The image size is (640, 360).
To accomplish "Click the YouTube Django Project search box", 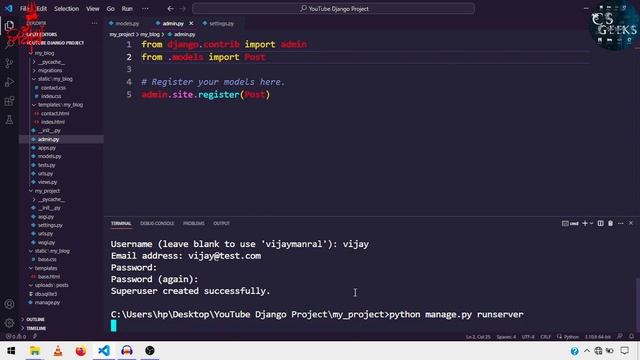I will (x=333, y=9).
